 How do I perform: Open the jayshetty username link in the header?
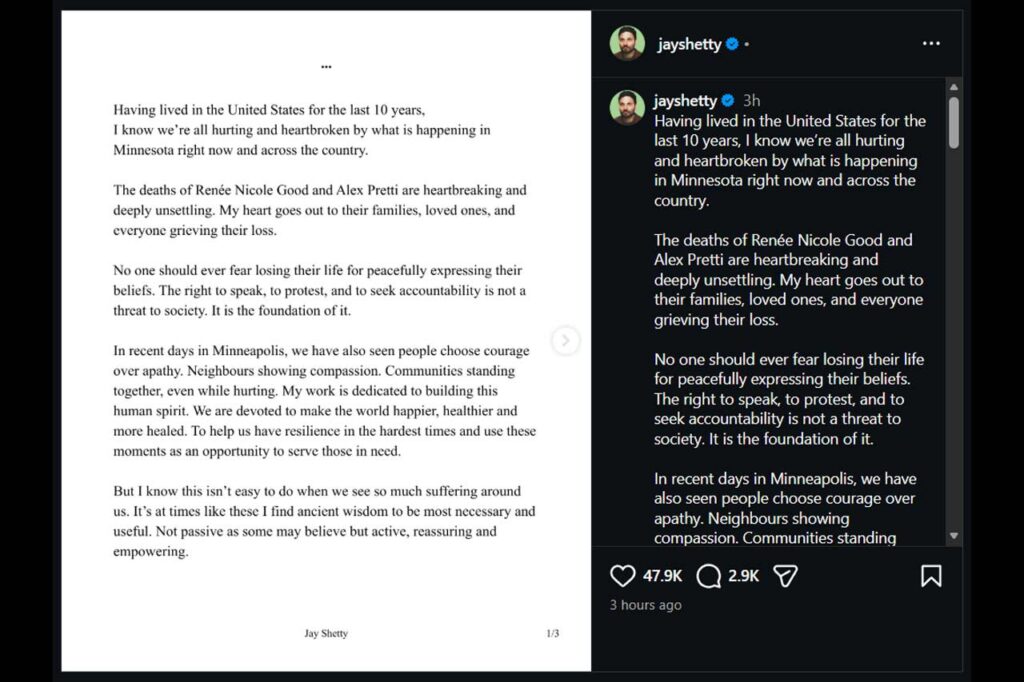coord(690,44)
